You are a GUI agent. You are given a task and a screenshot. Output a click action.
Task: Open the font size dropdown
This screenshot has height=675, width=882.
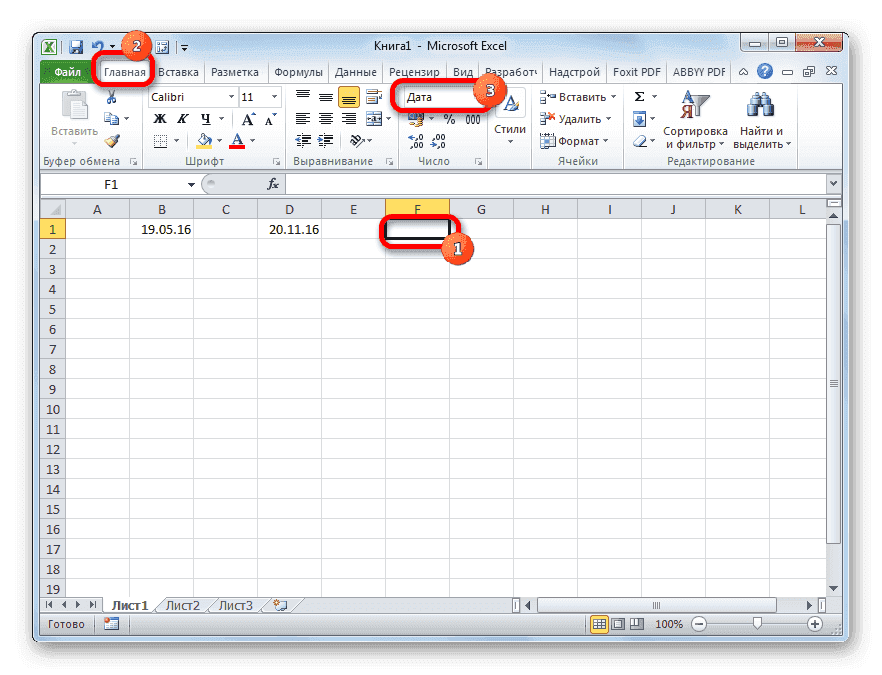point(273,97)
